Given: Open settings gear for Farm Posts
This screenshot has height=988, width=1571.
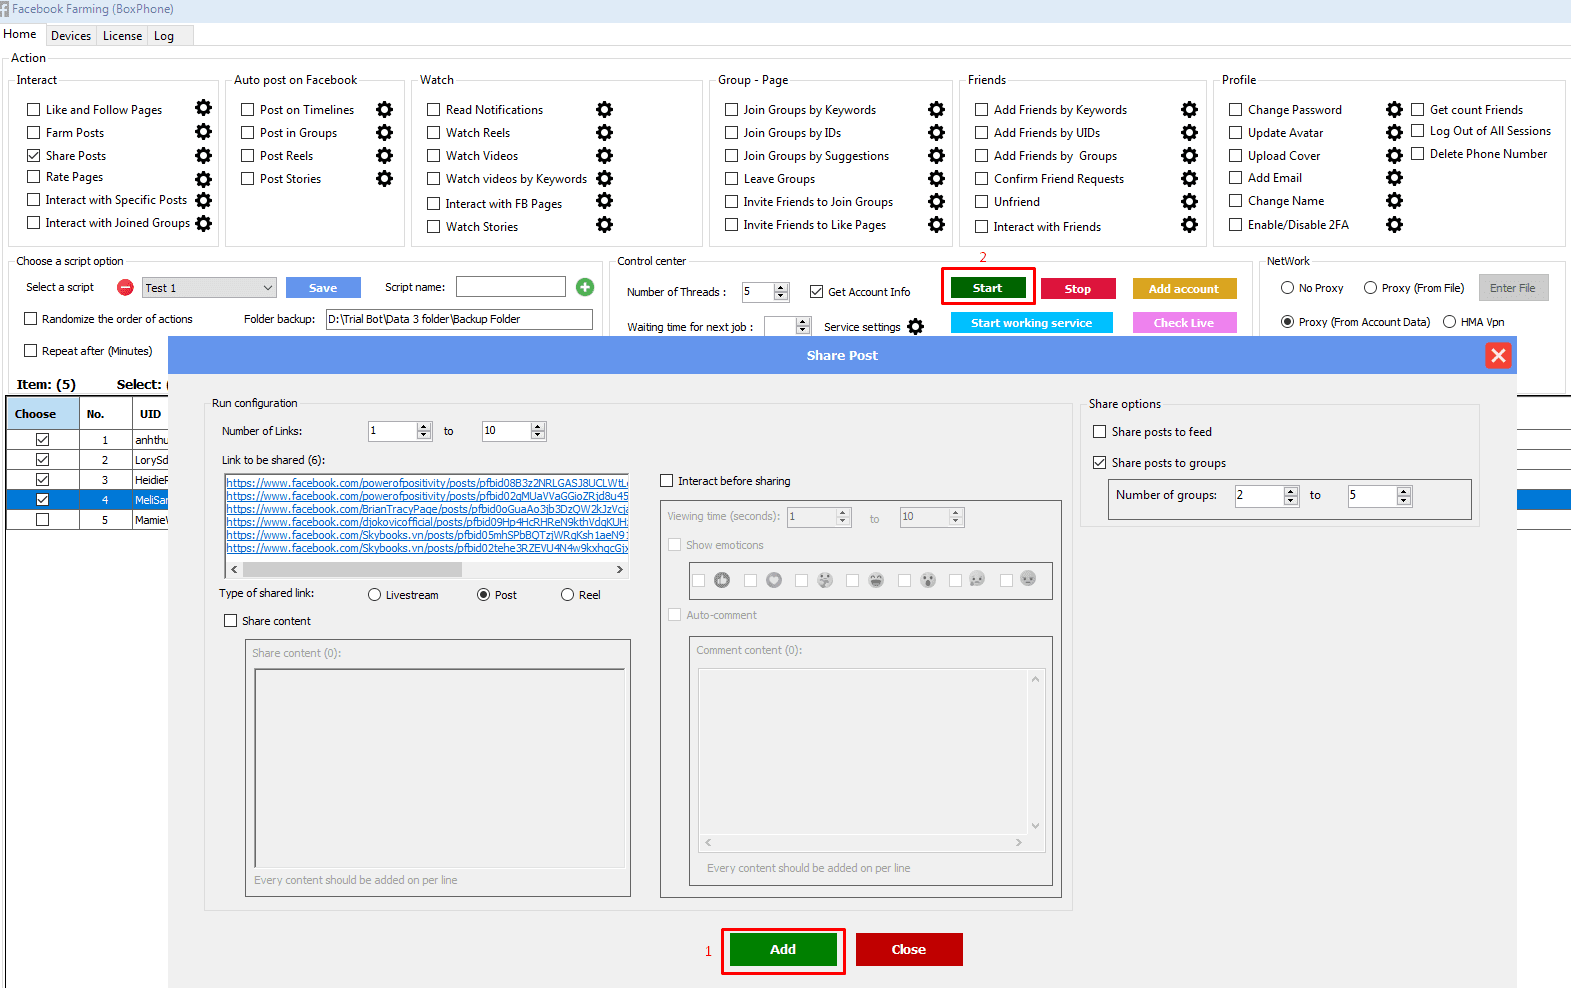Looking at the screenshot, I should [x=204, y=131].
